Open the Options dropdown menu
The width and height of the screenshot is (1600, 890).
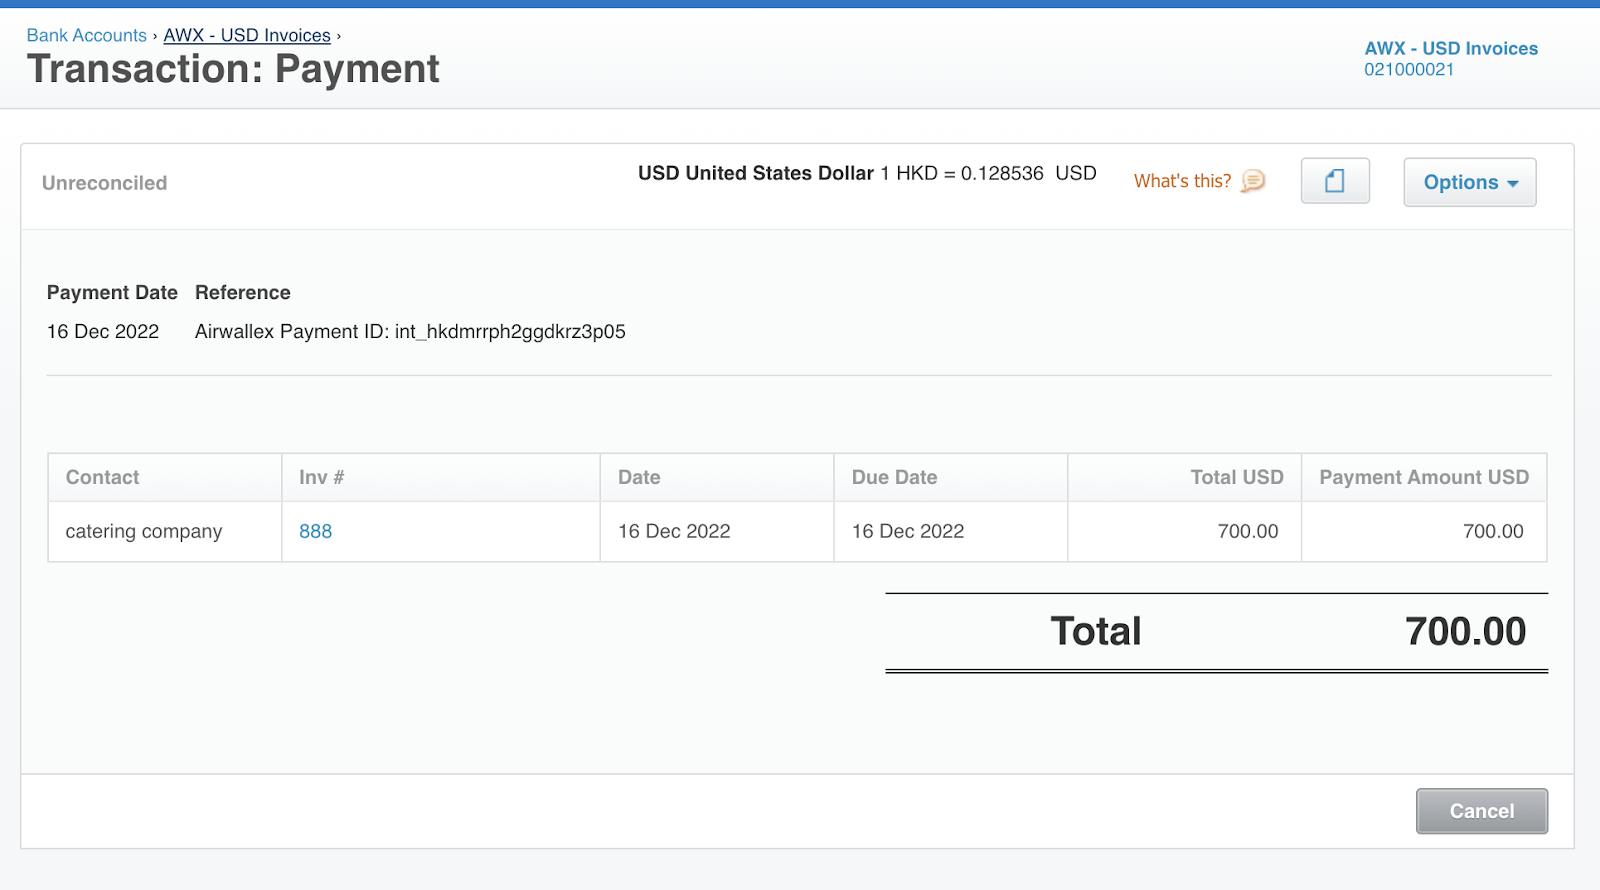[x=1469, y=182]
